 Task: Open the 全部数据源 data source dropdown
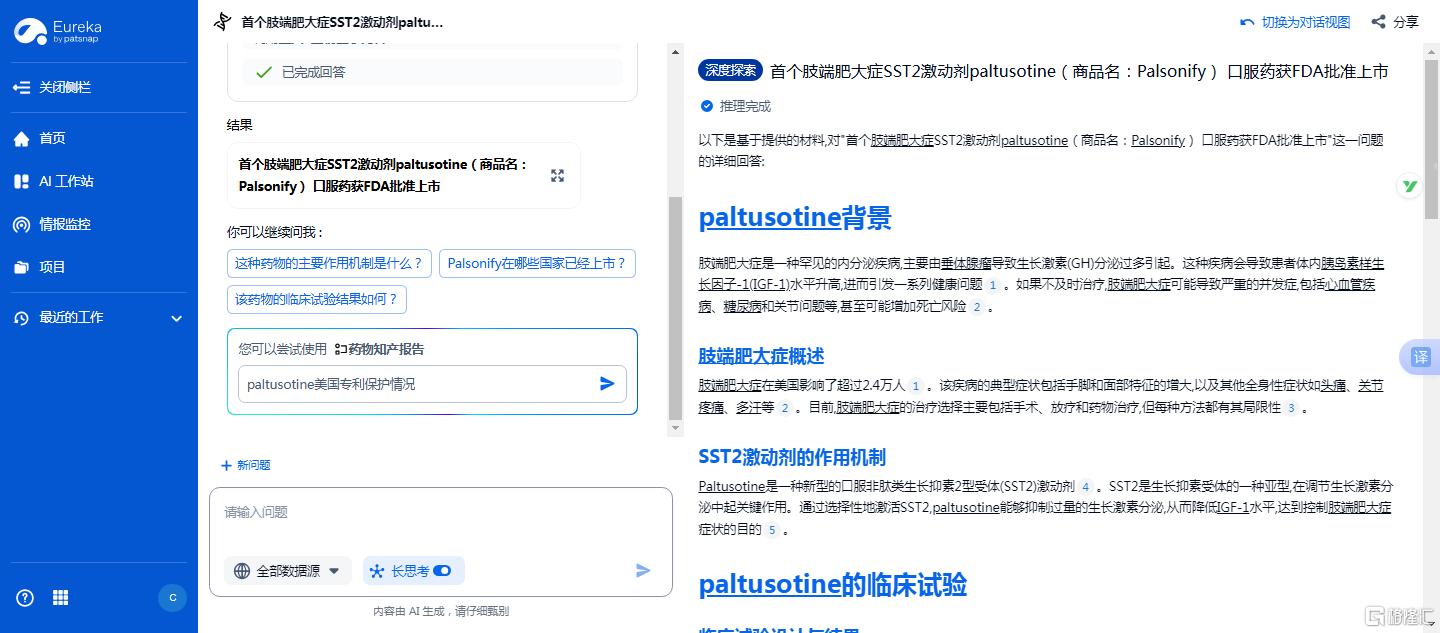tap(288, 571)
